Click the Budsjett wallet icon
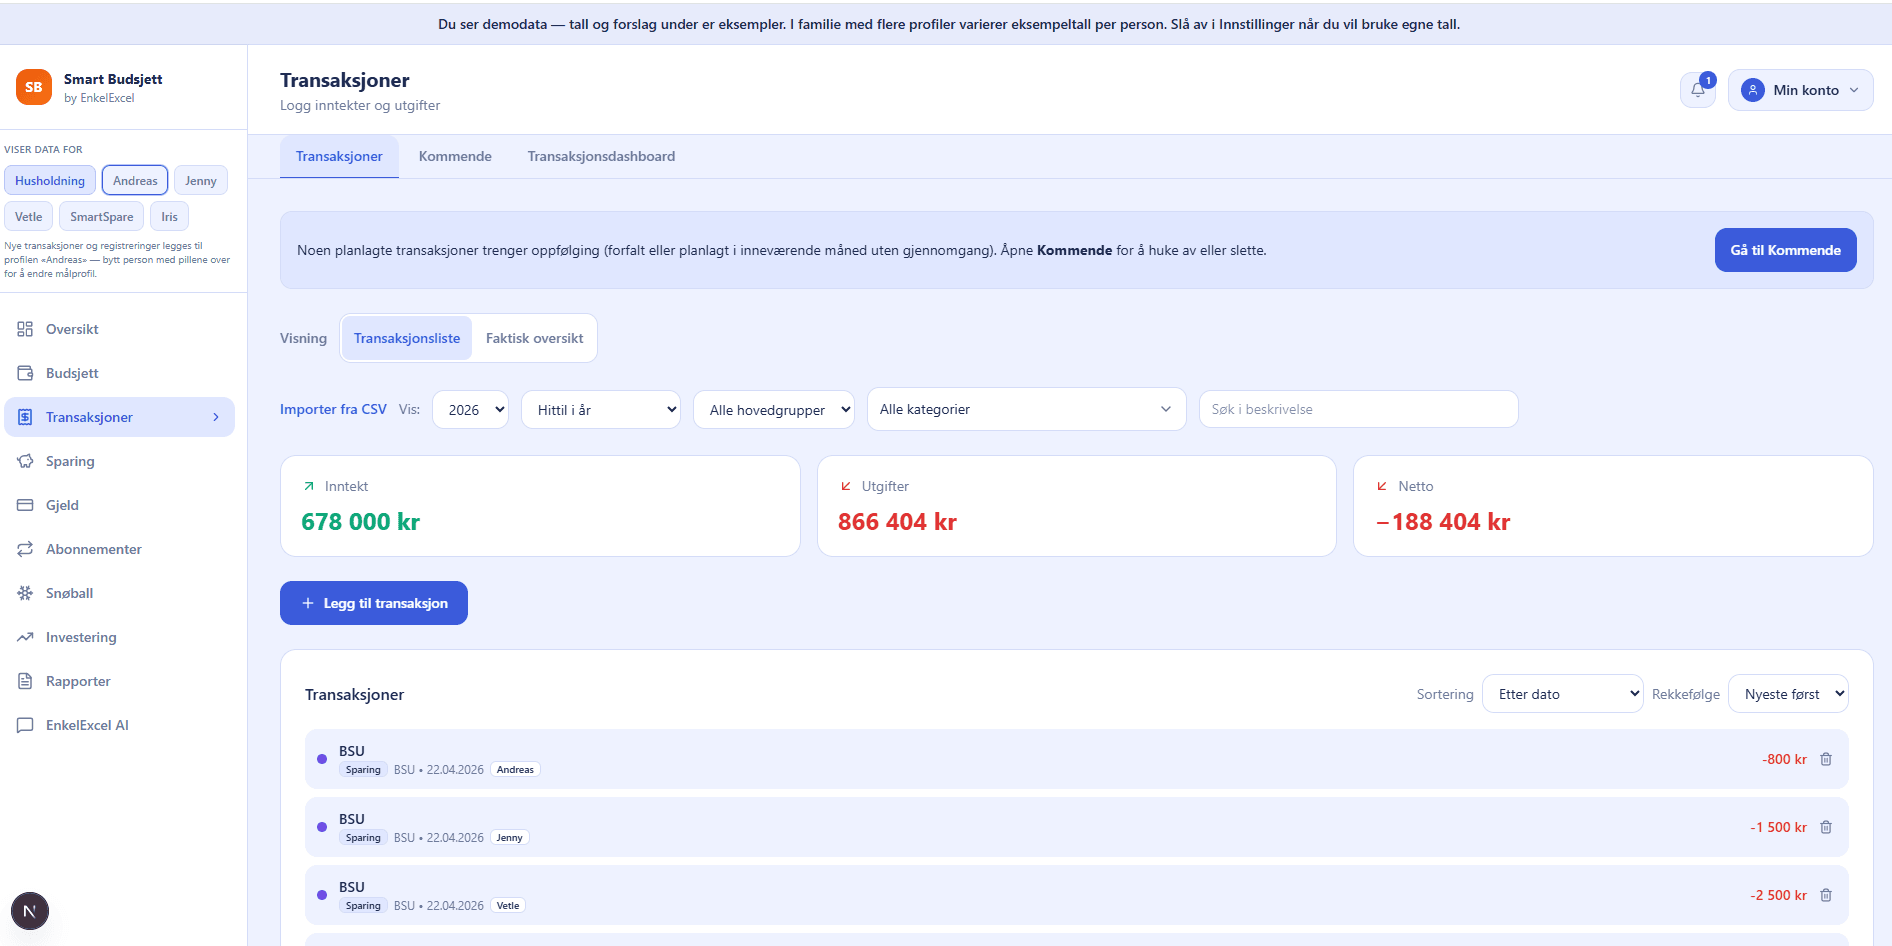 (x=25, y=373)
